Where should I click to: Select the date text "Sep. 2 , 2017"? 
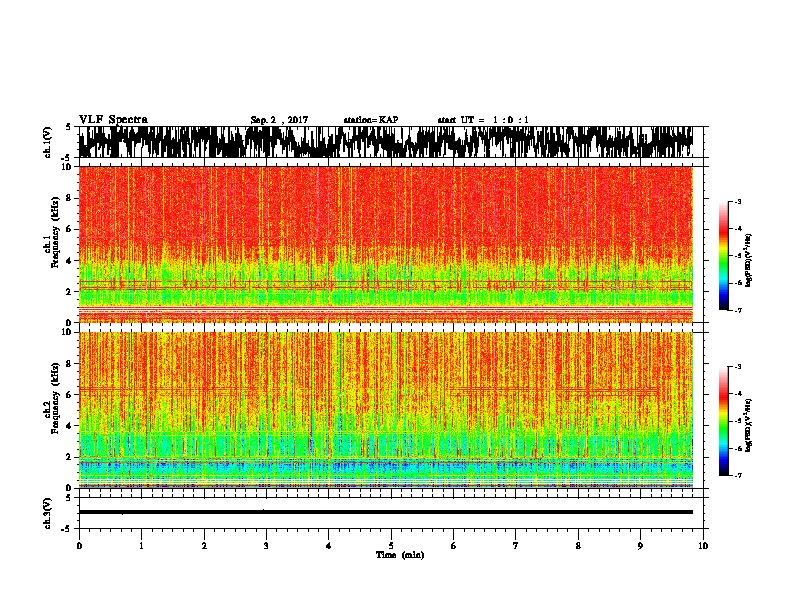279,120
